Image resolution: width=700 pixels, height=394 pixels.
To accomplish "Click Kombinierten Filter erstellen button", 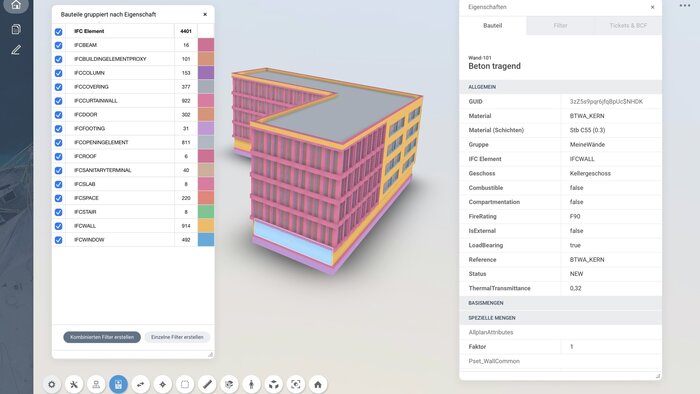I will tap(102, 337).
